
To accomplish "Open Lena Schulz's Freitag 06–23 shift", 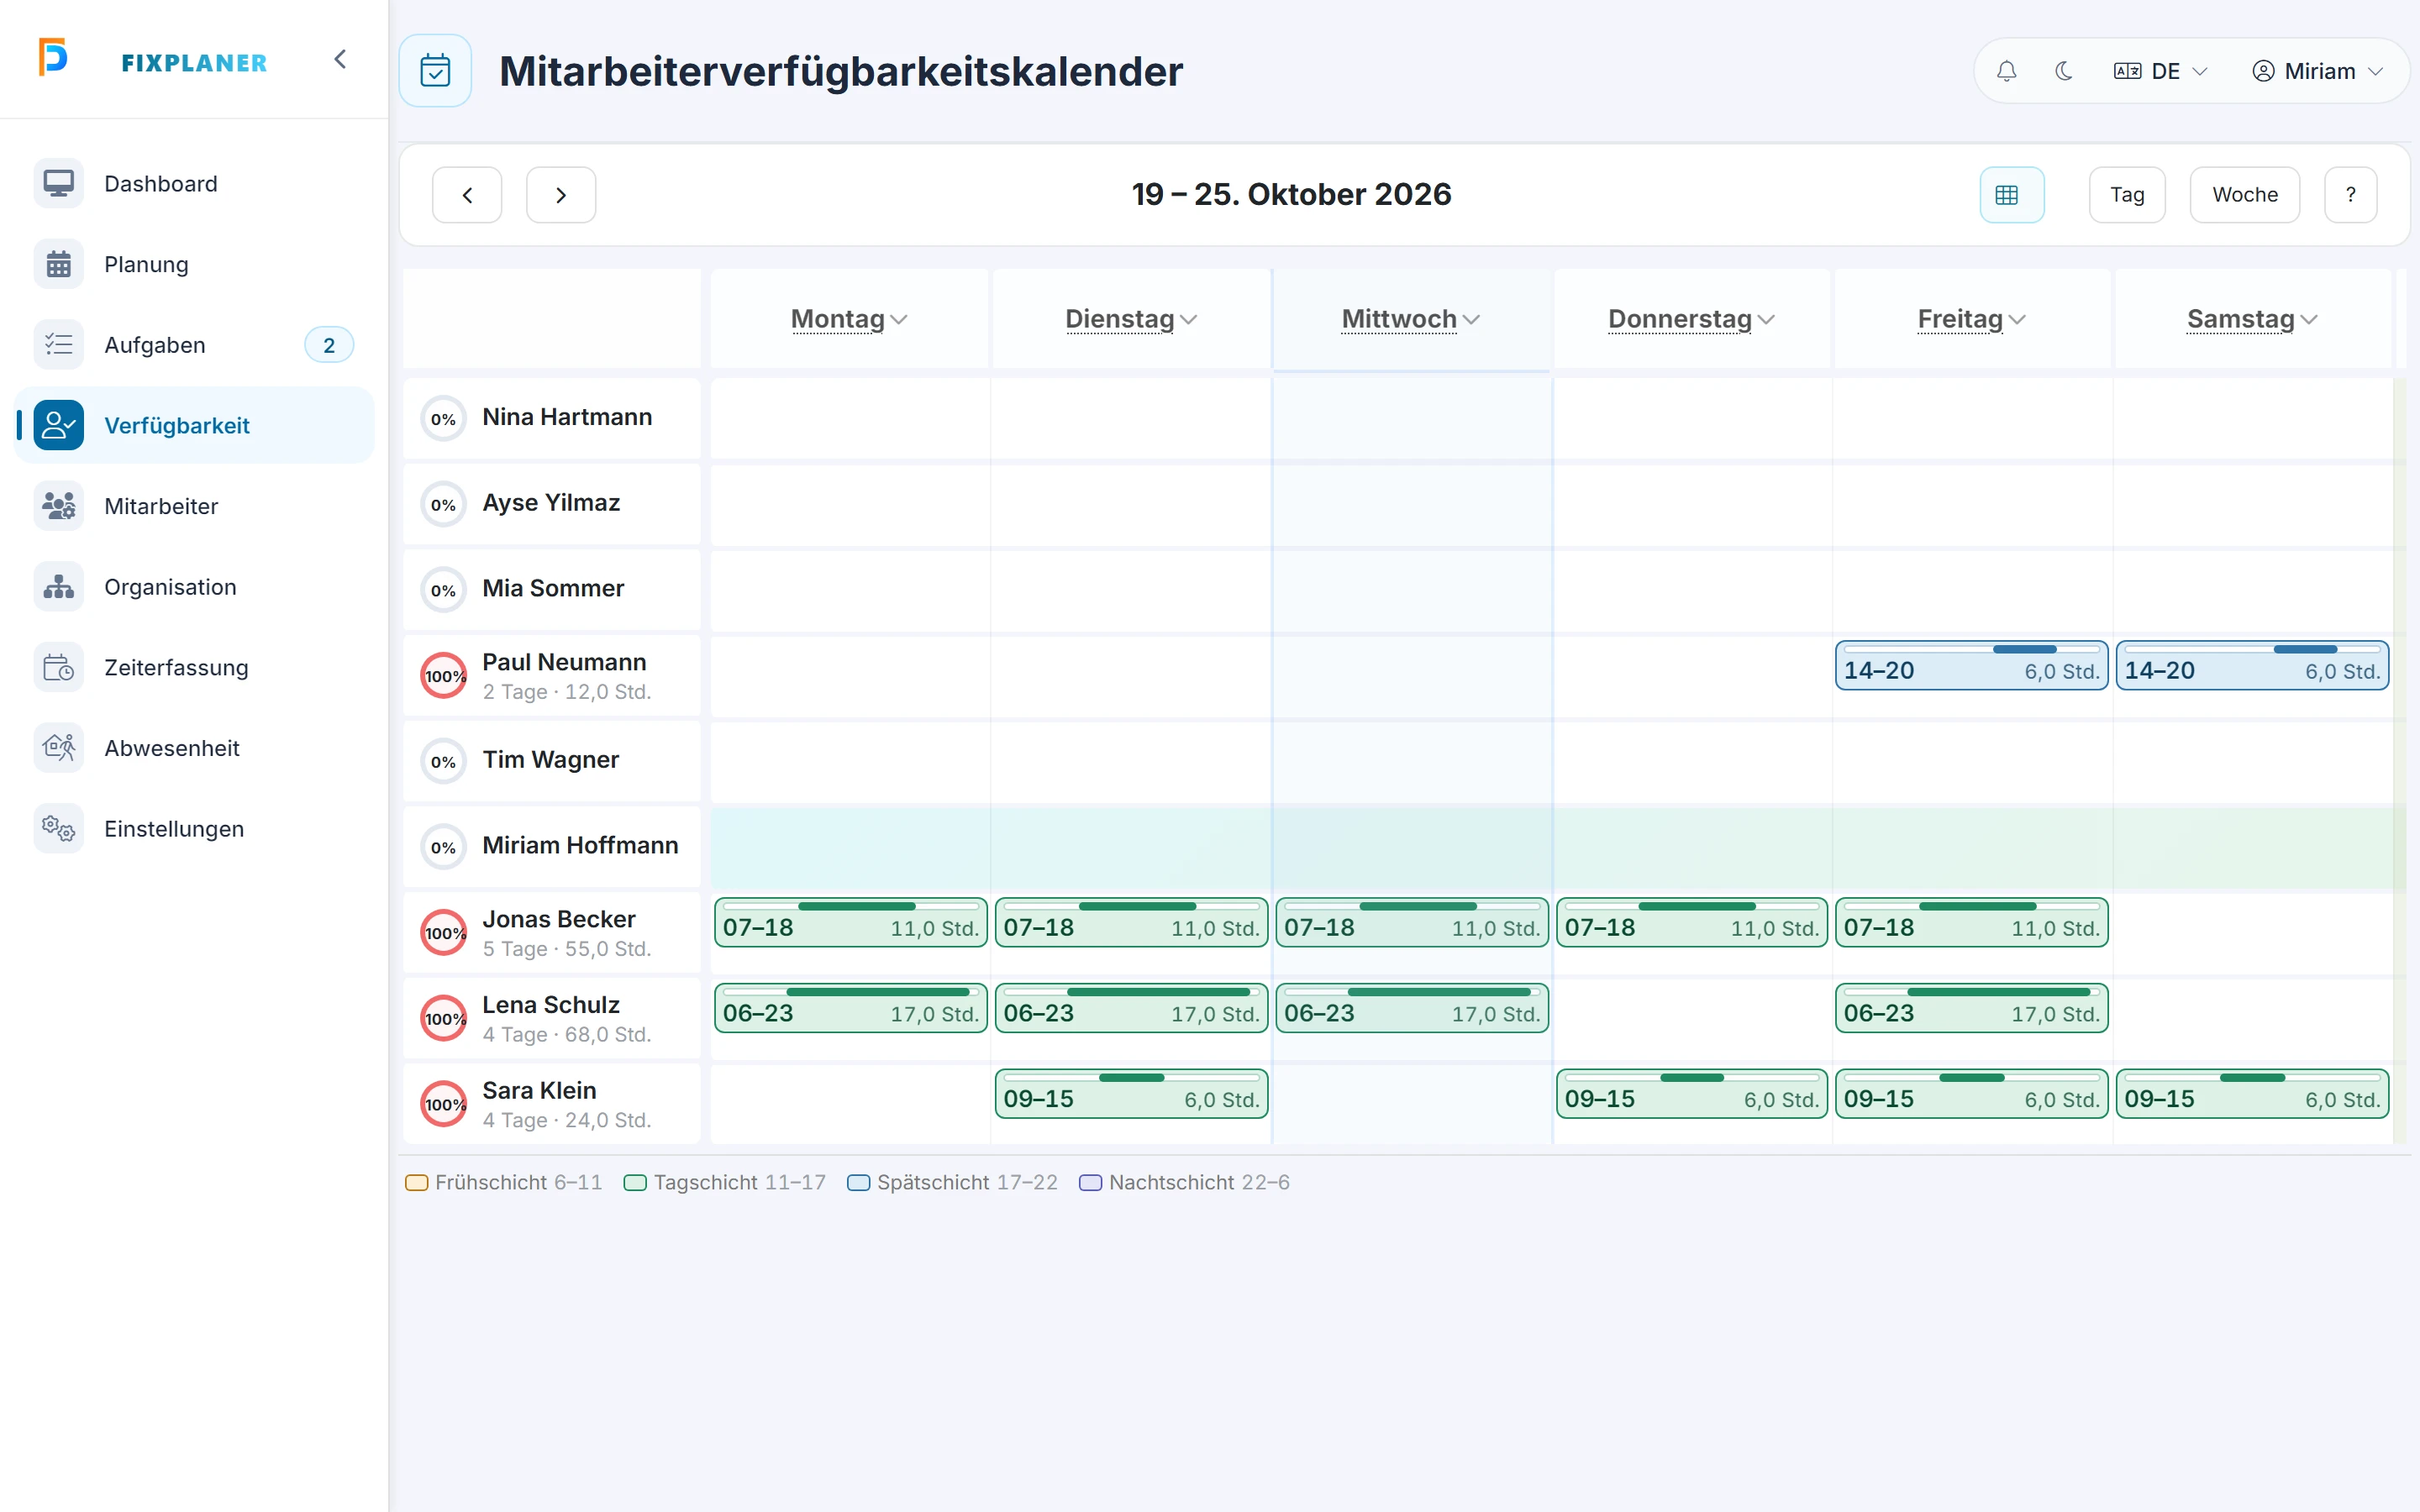I will point(1971,1009).
